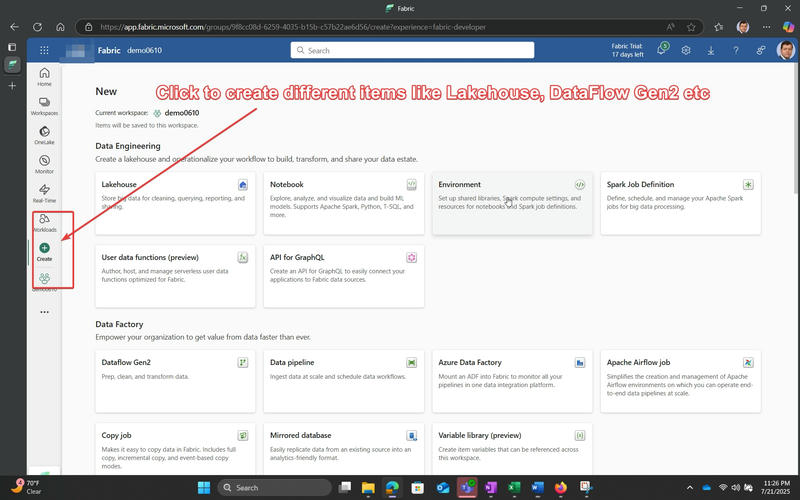Create a new Notebook item
Viewport: 800px width, 500px height.
point(343,203)
